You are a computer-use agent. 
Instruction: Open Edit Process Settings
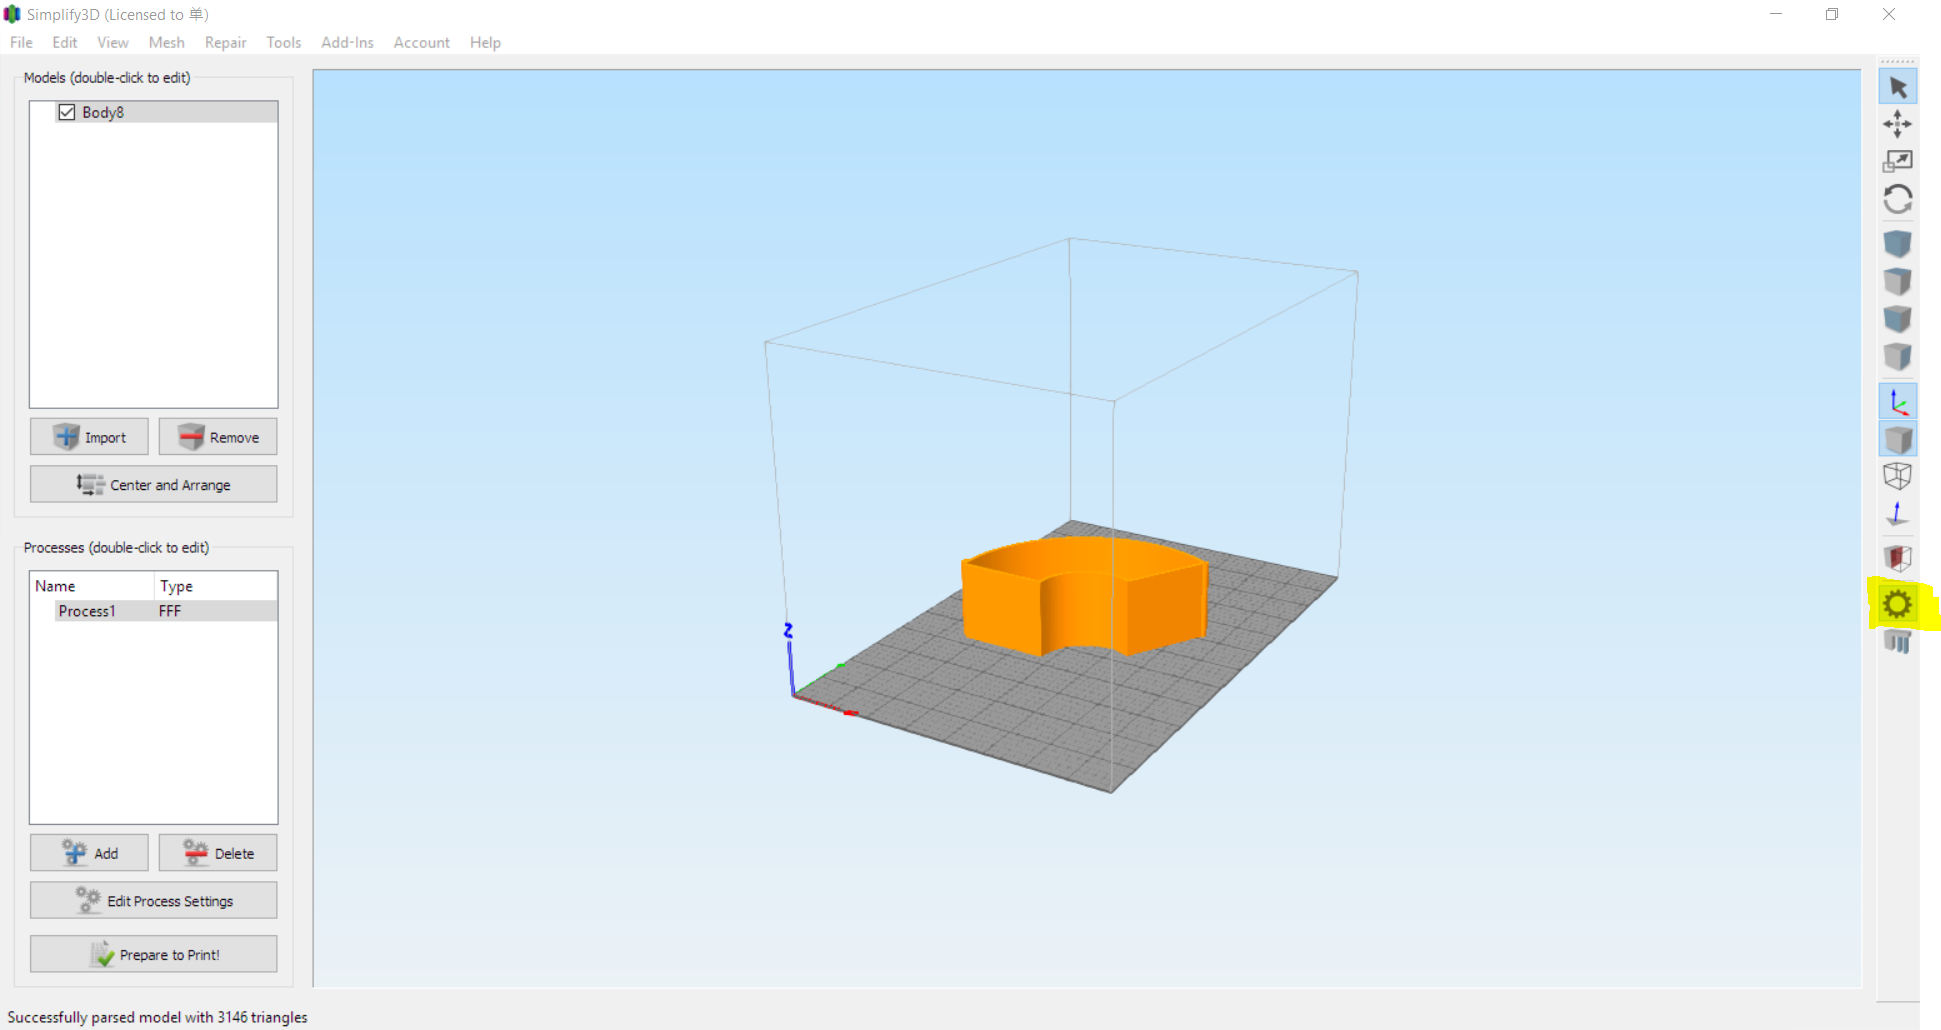pos(153,900)
